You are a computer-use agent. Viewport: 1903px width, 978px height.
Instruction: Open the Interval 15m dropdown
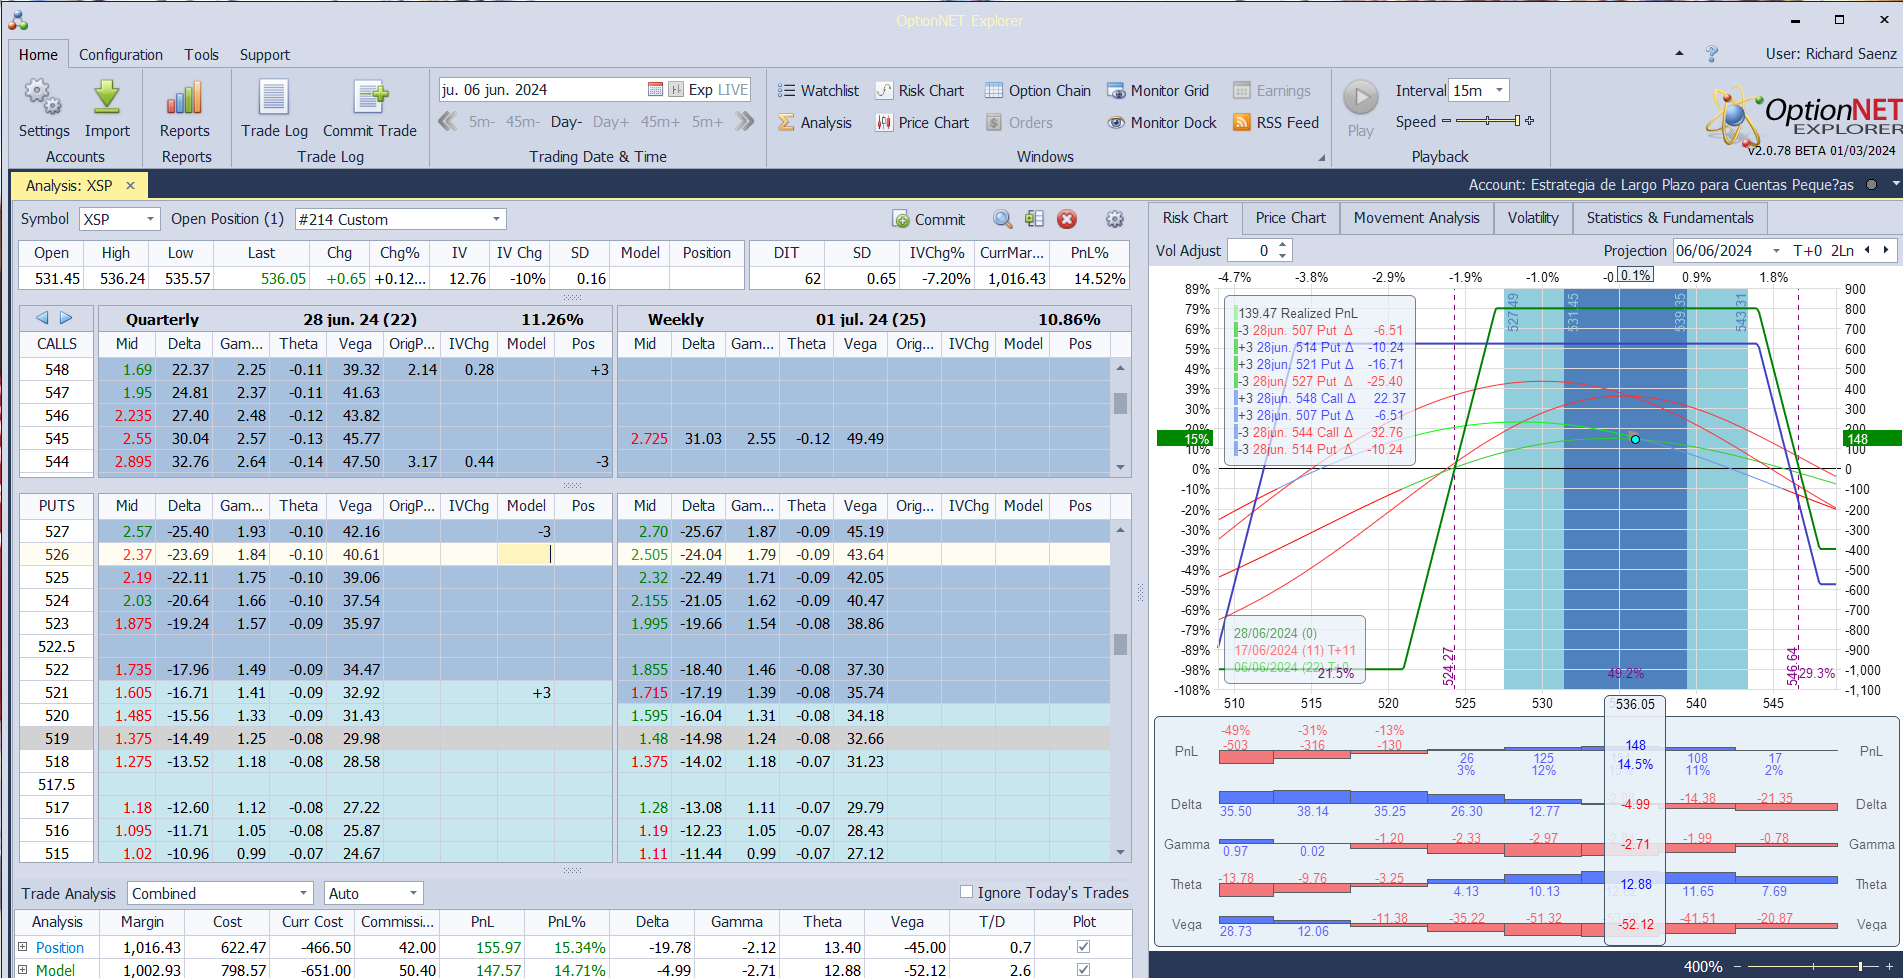click(x=1499, y=90)
